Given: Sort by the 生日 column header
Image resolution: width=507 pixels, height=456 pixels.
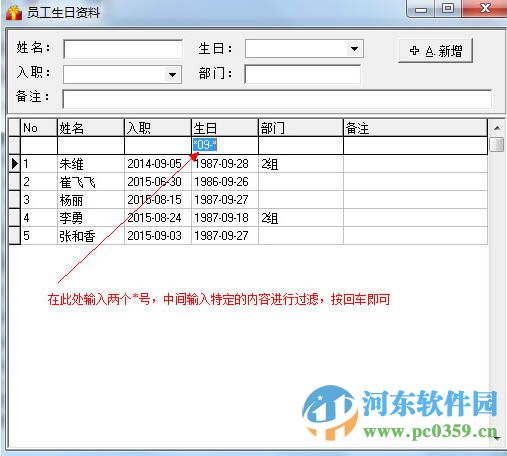Looking at the screenshot, I should click(x=225, y=128).
